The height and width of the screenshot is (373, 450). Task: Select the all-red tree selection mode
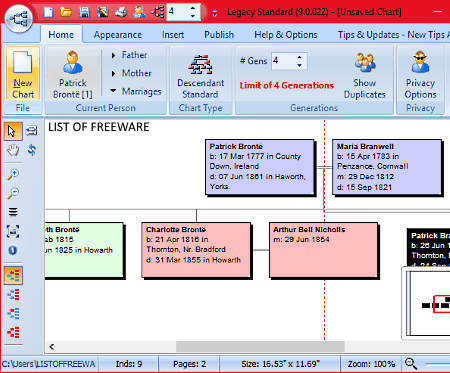(x=13, y=332)
